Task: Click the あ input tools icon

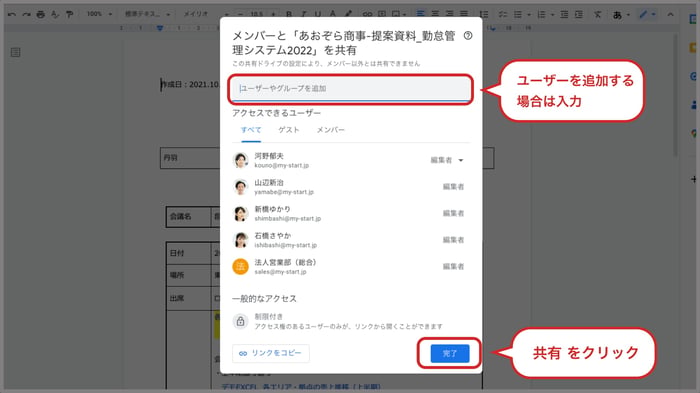Action: (x=617, y=15)
